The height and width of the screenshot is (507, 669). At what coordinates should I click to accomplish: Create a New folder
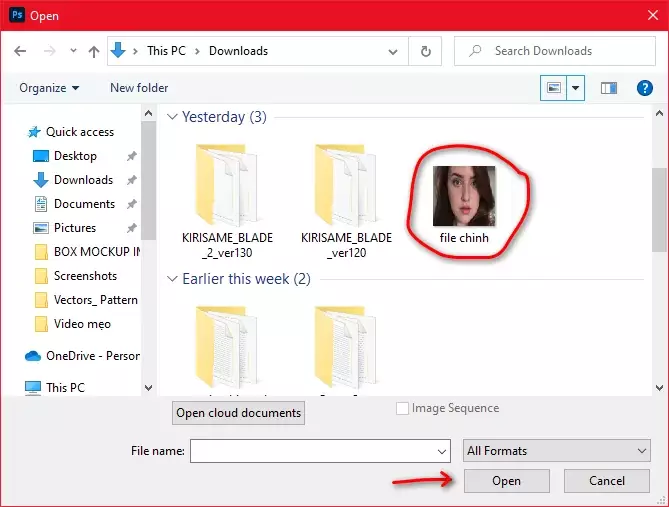point(139,88)
